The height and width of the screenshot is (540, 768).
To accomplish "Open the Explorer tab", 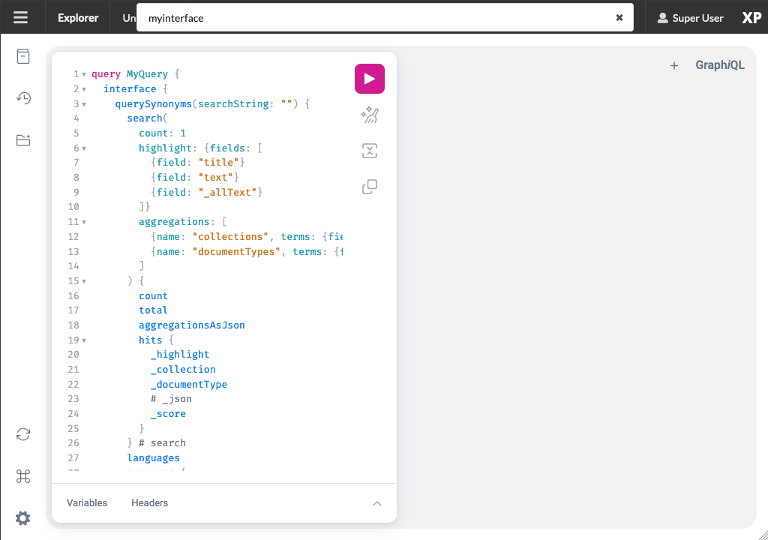I will 78,18.
